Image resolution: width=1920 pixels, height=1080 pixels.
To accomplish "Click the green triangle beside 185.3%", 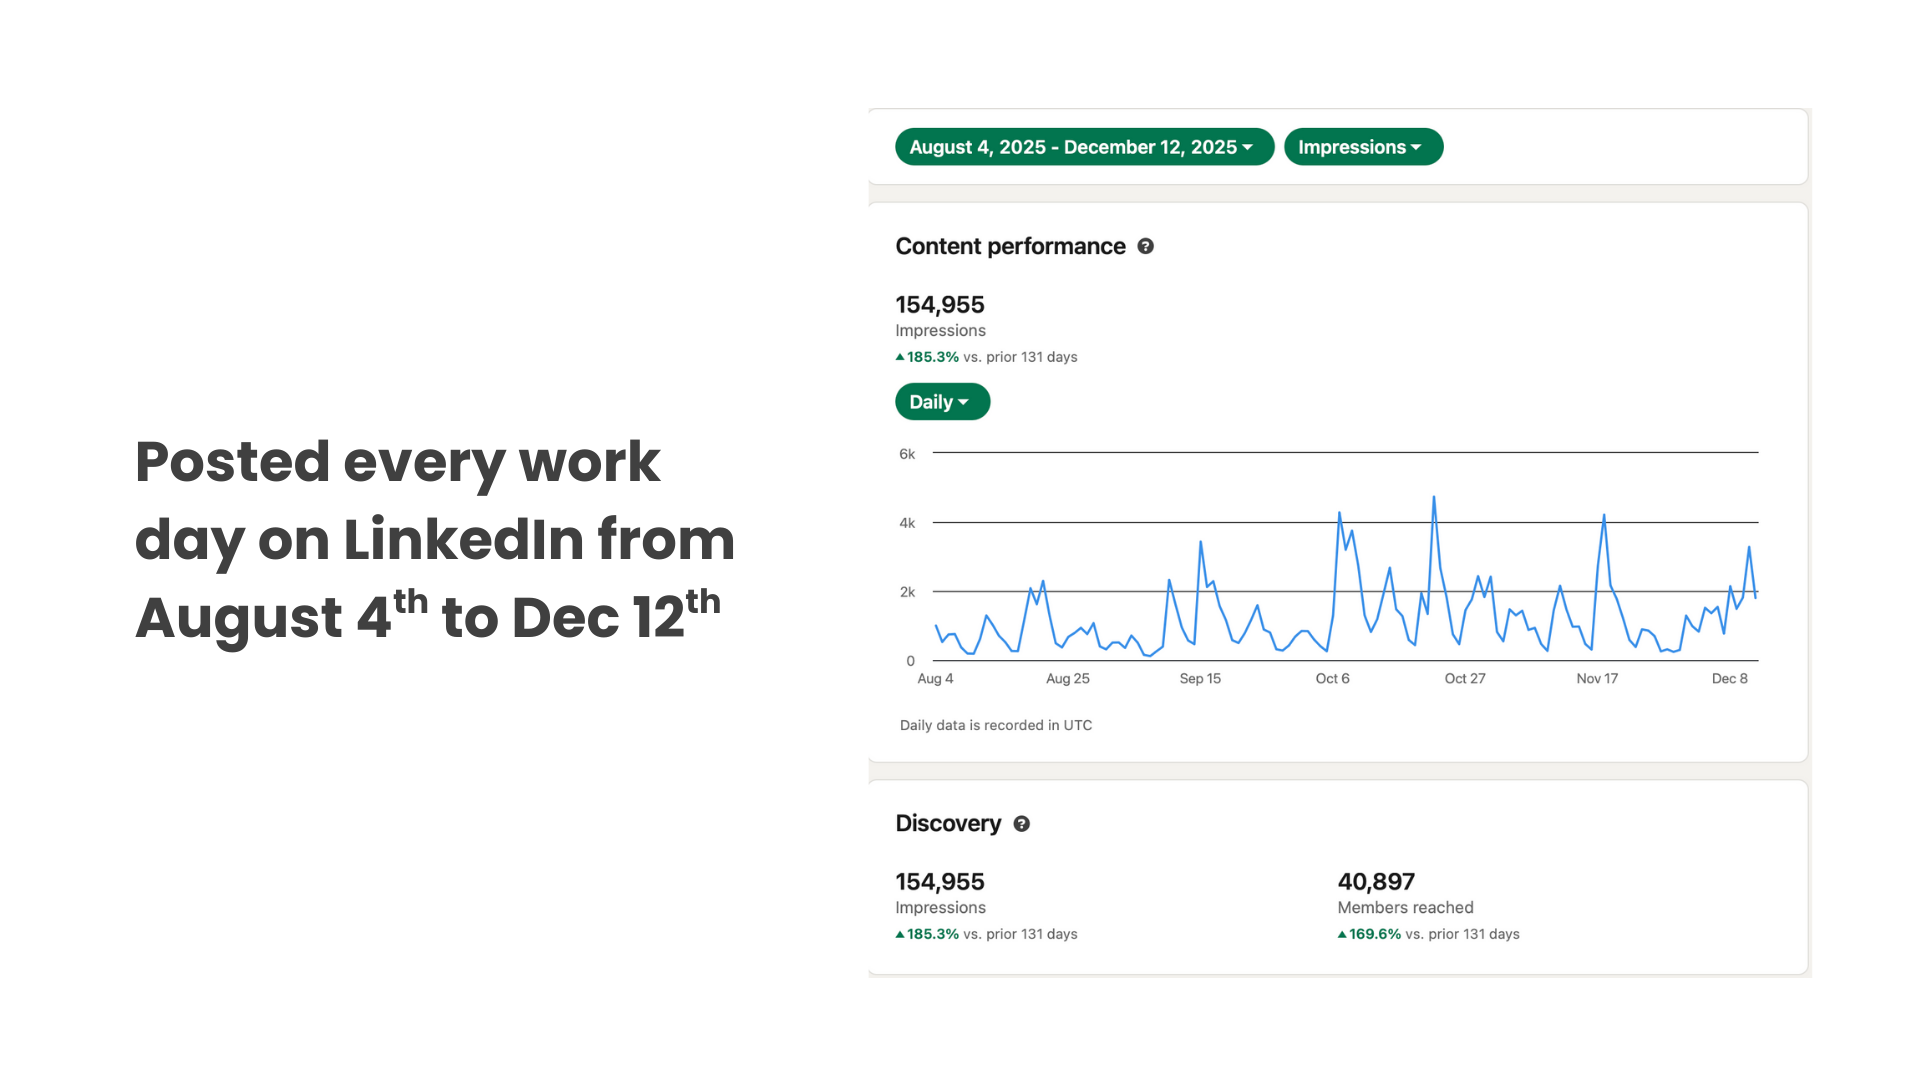I will tap(899, 356).
